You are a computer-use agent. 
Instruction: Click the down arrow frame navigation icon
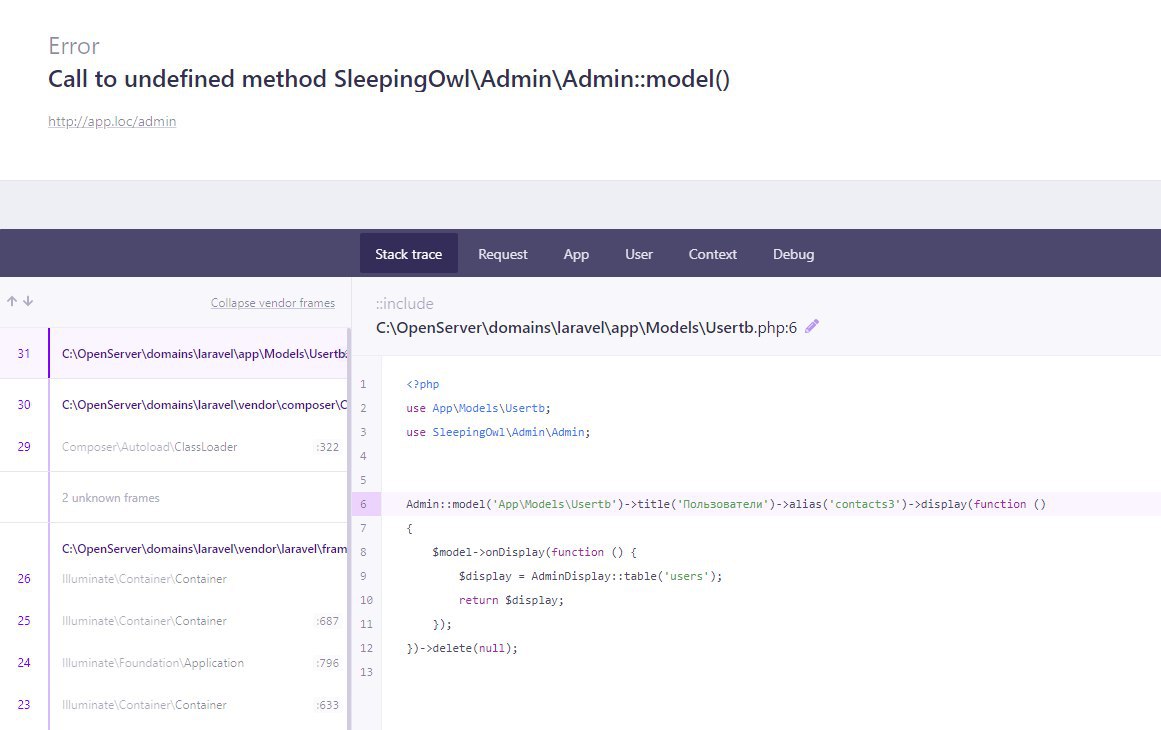click(x=28, y=301)
